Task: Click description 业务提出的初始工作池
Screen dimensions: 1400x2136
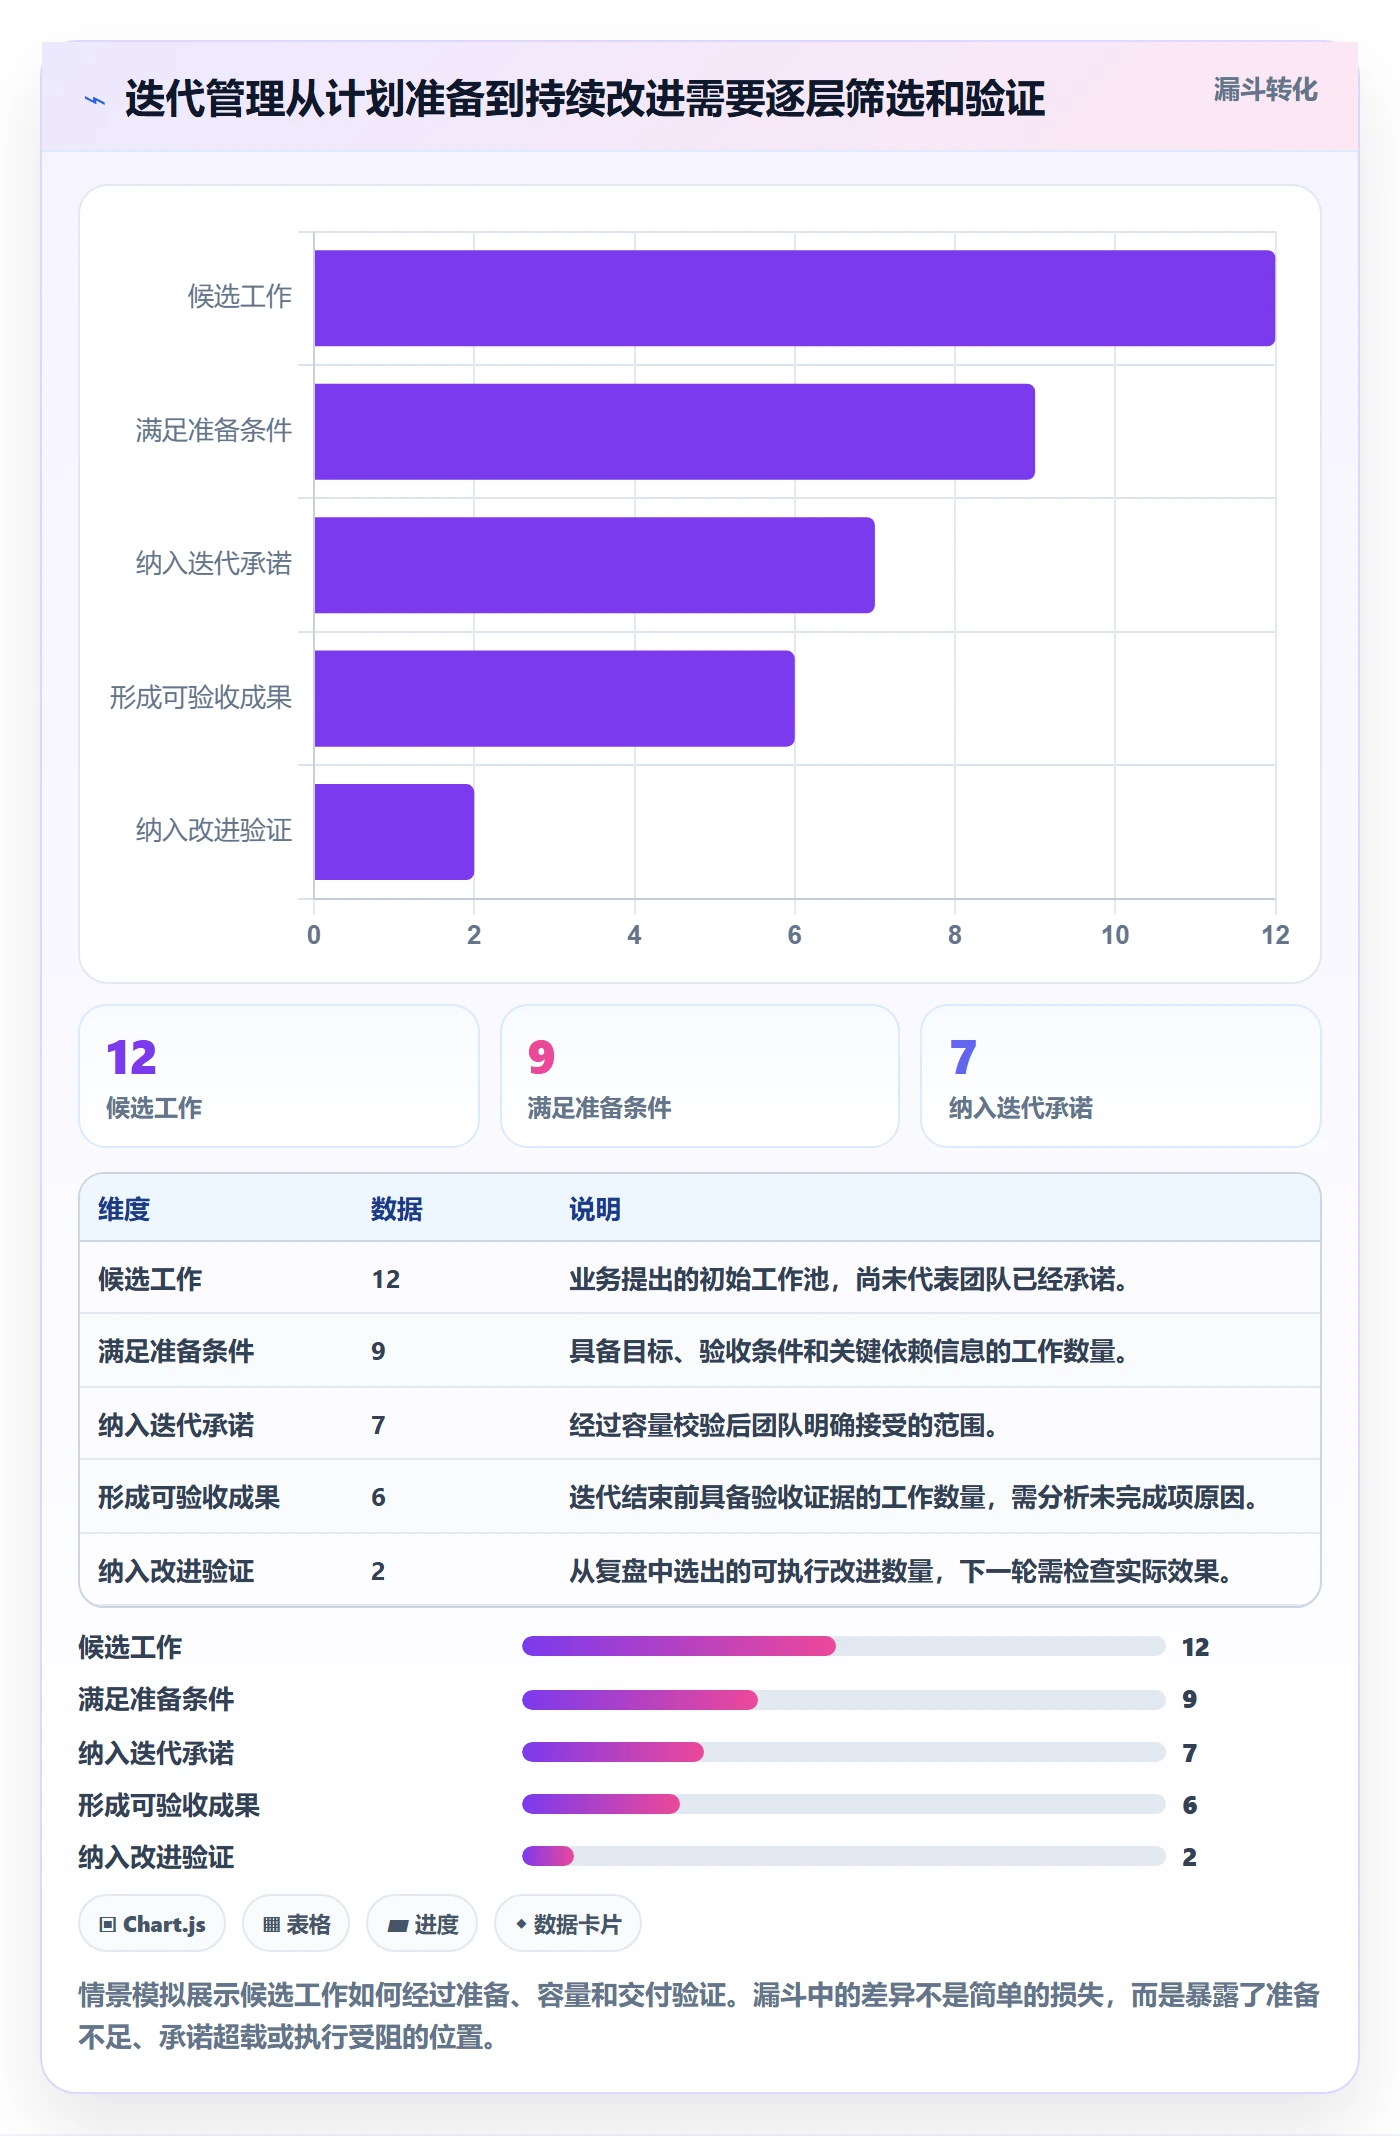Action: pyautogui.click(x=849, y=1279)
